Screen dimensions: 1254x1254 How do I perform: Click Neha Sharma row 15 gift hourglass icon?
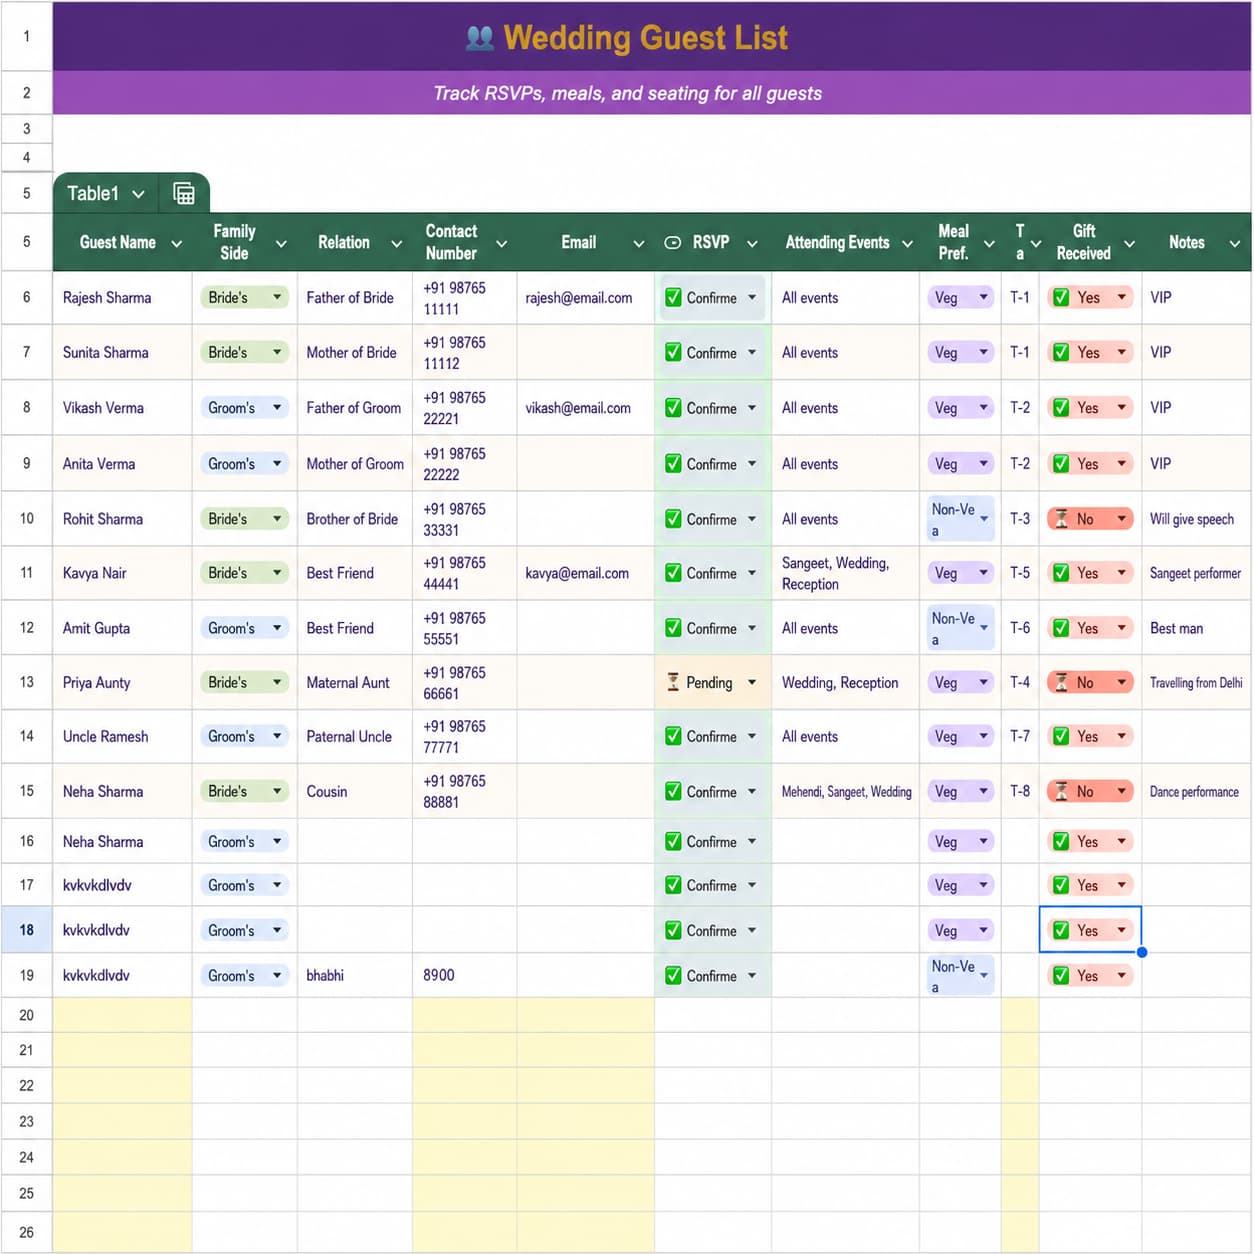(1061, 791)
